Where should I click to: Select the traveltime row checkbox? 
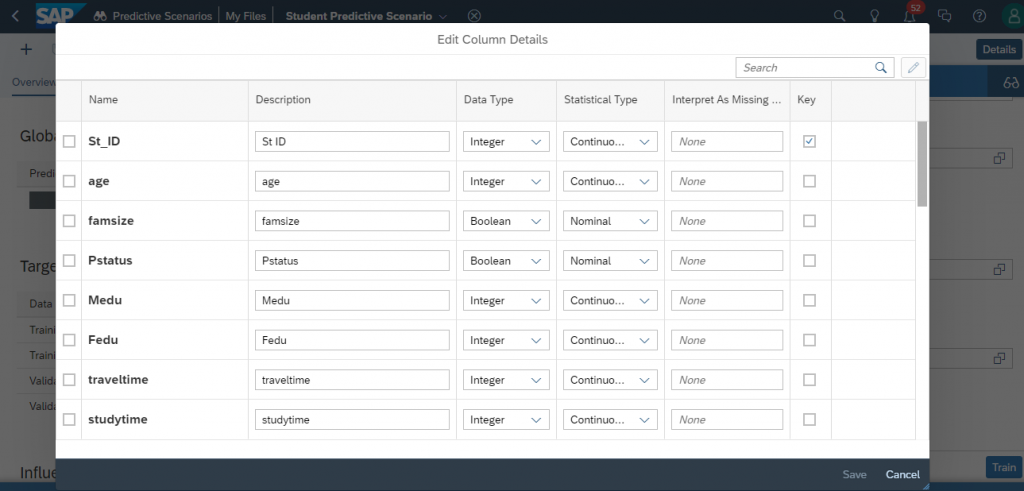pos(69,380)
